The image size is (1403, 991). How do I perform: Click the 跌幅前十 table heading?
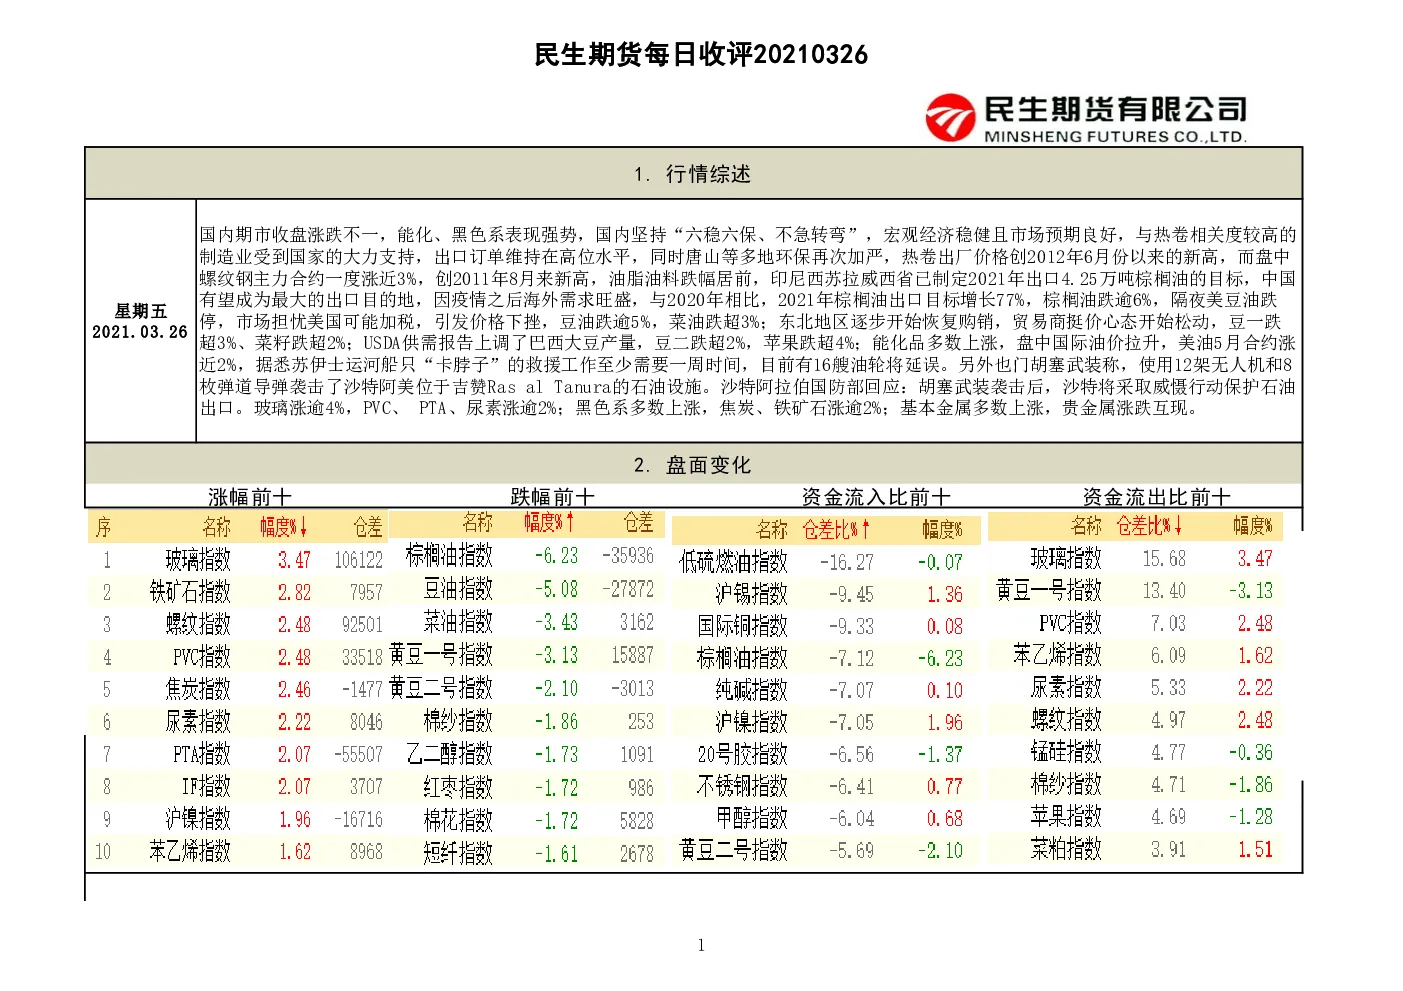(553, 497)
